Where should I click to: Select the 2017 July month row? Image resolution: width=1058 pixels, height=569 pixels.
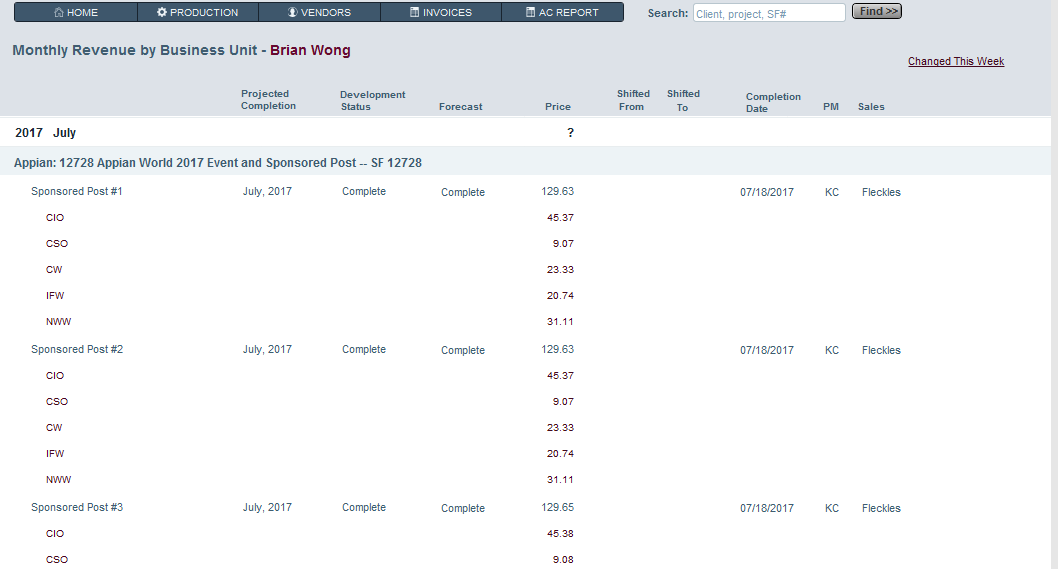(525, 132)
